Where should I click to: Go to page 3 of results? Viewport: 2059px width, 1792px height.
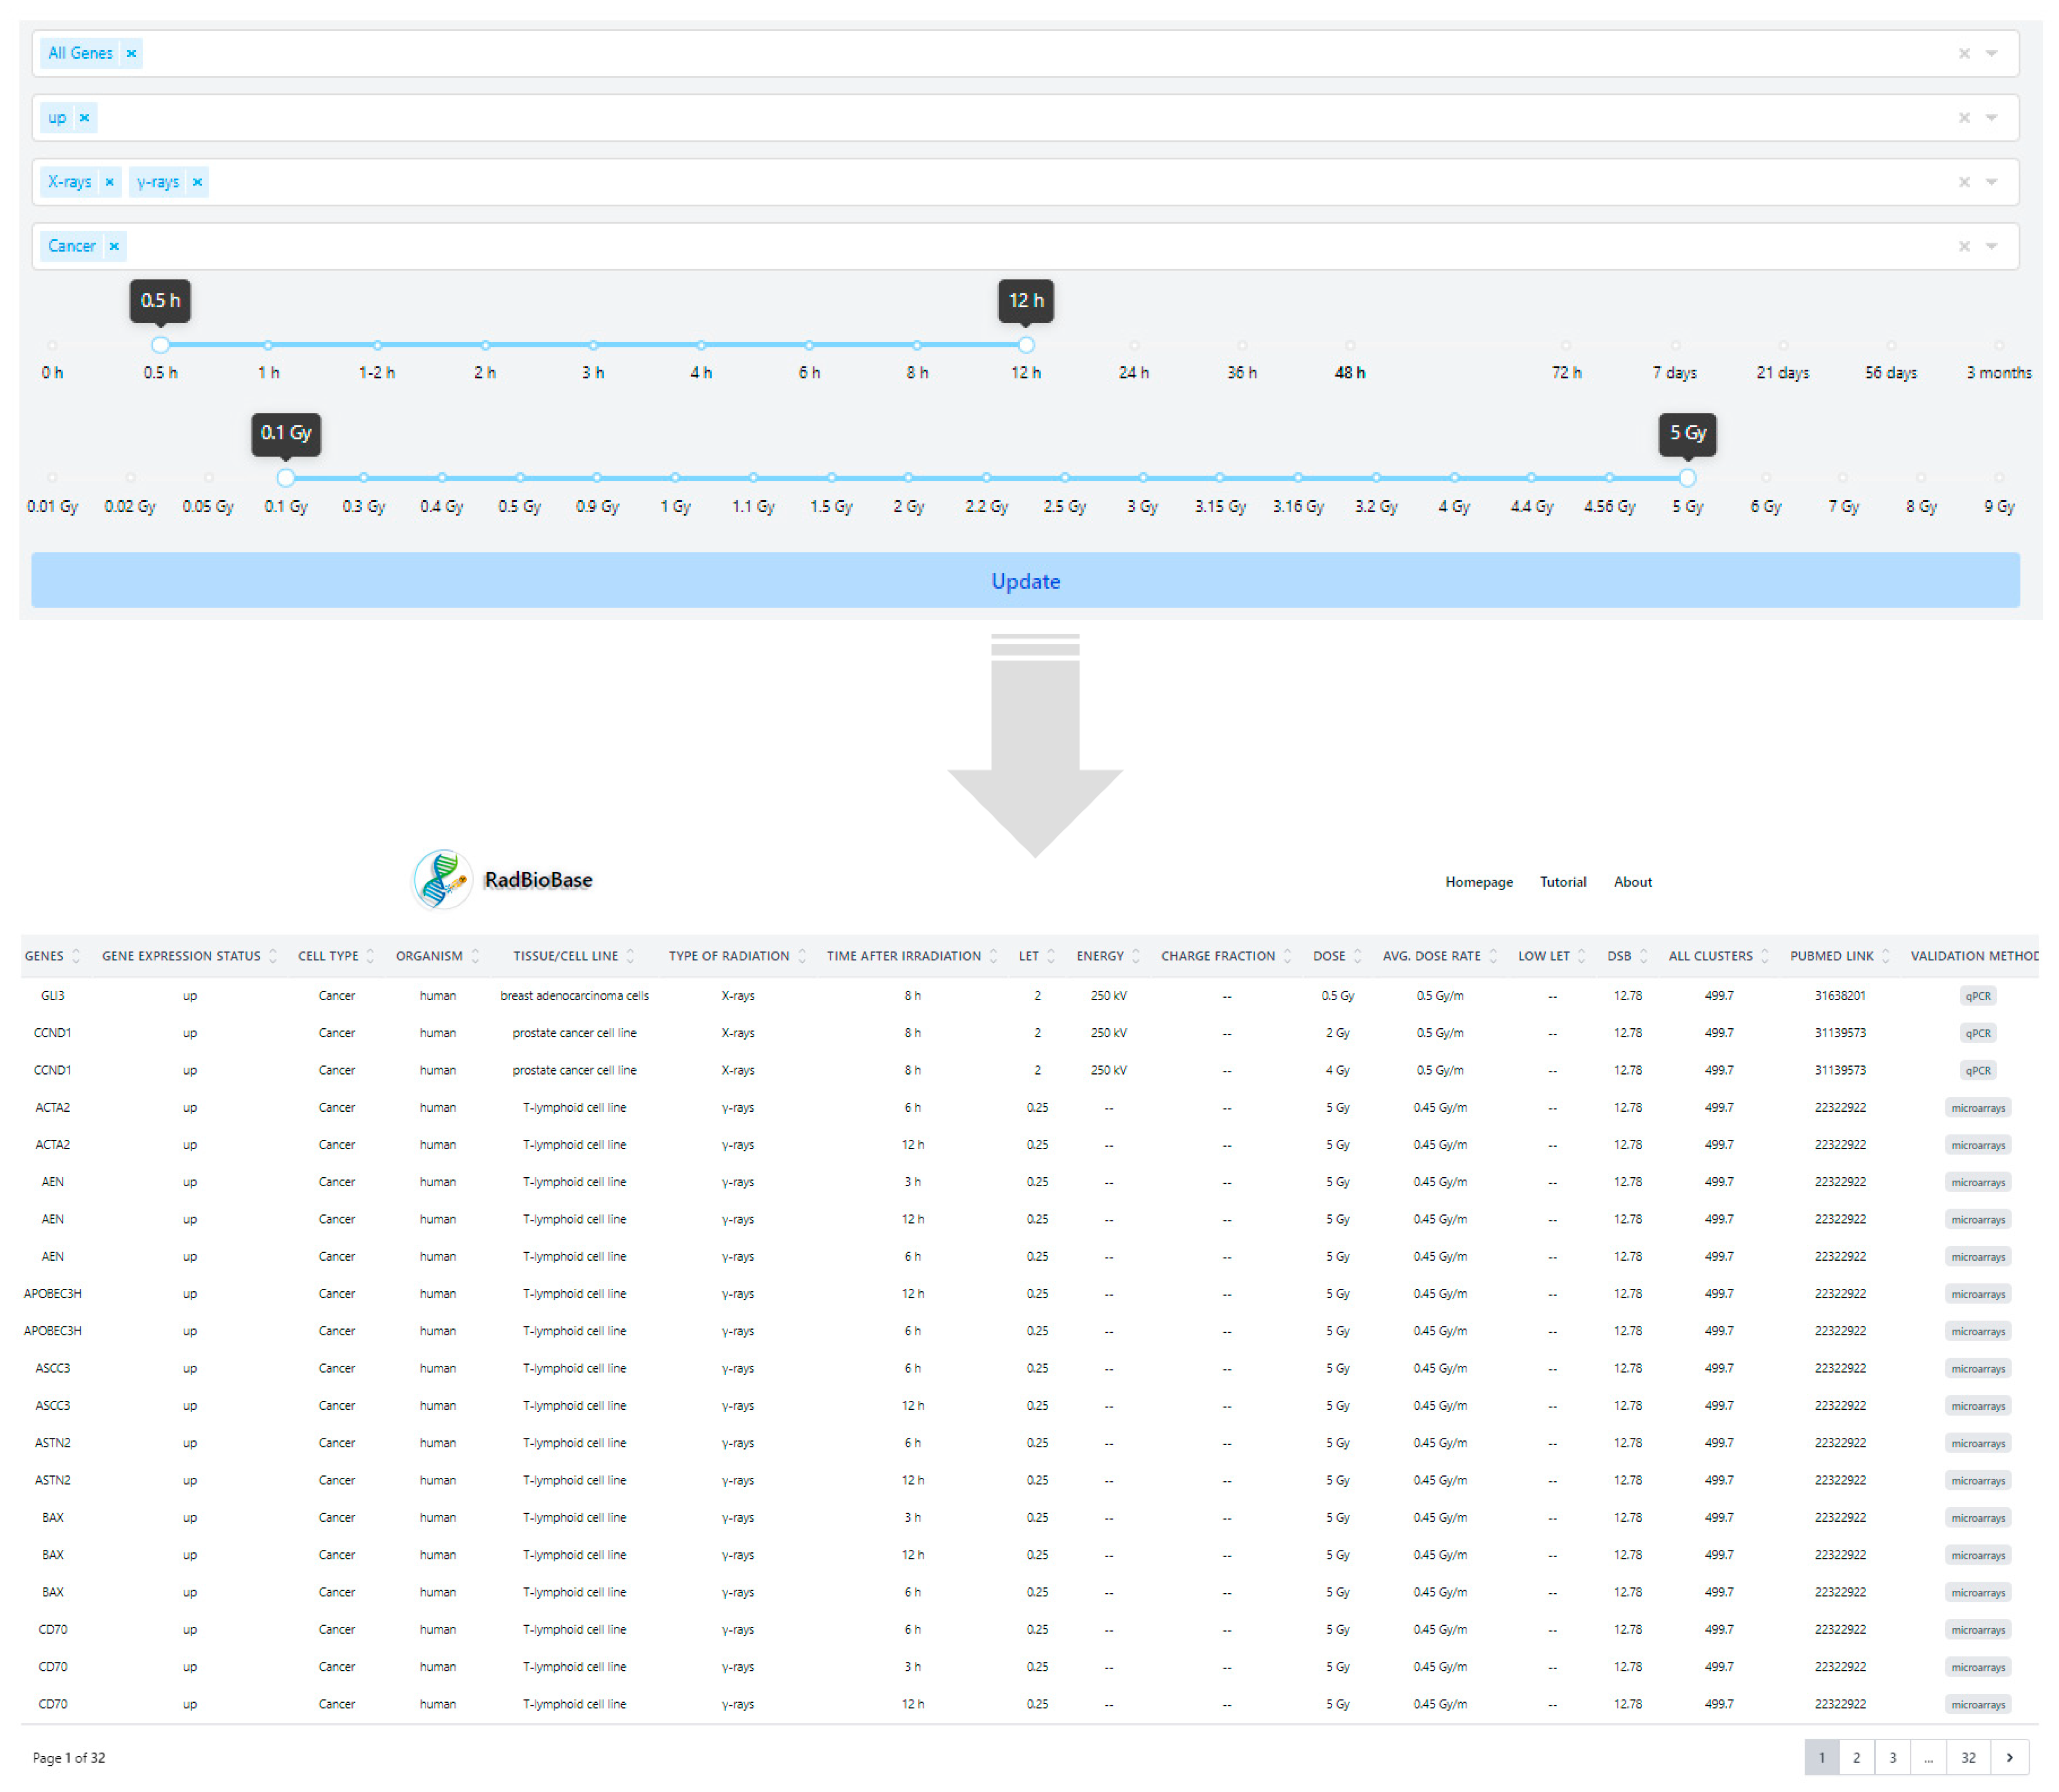tap(1892, 1757)
